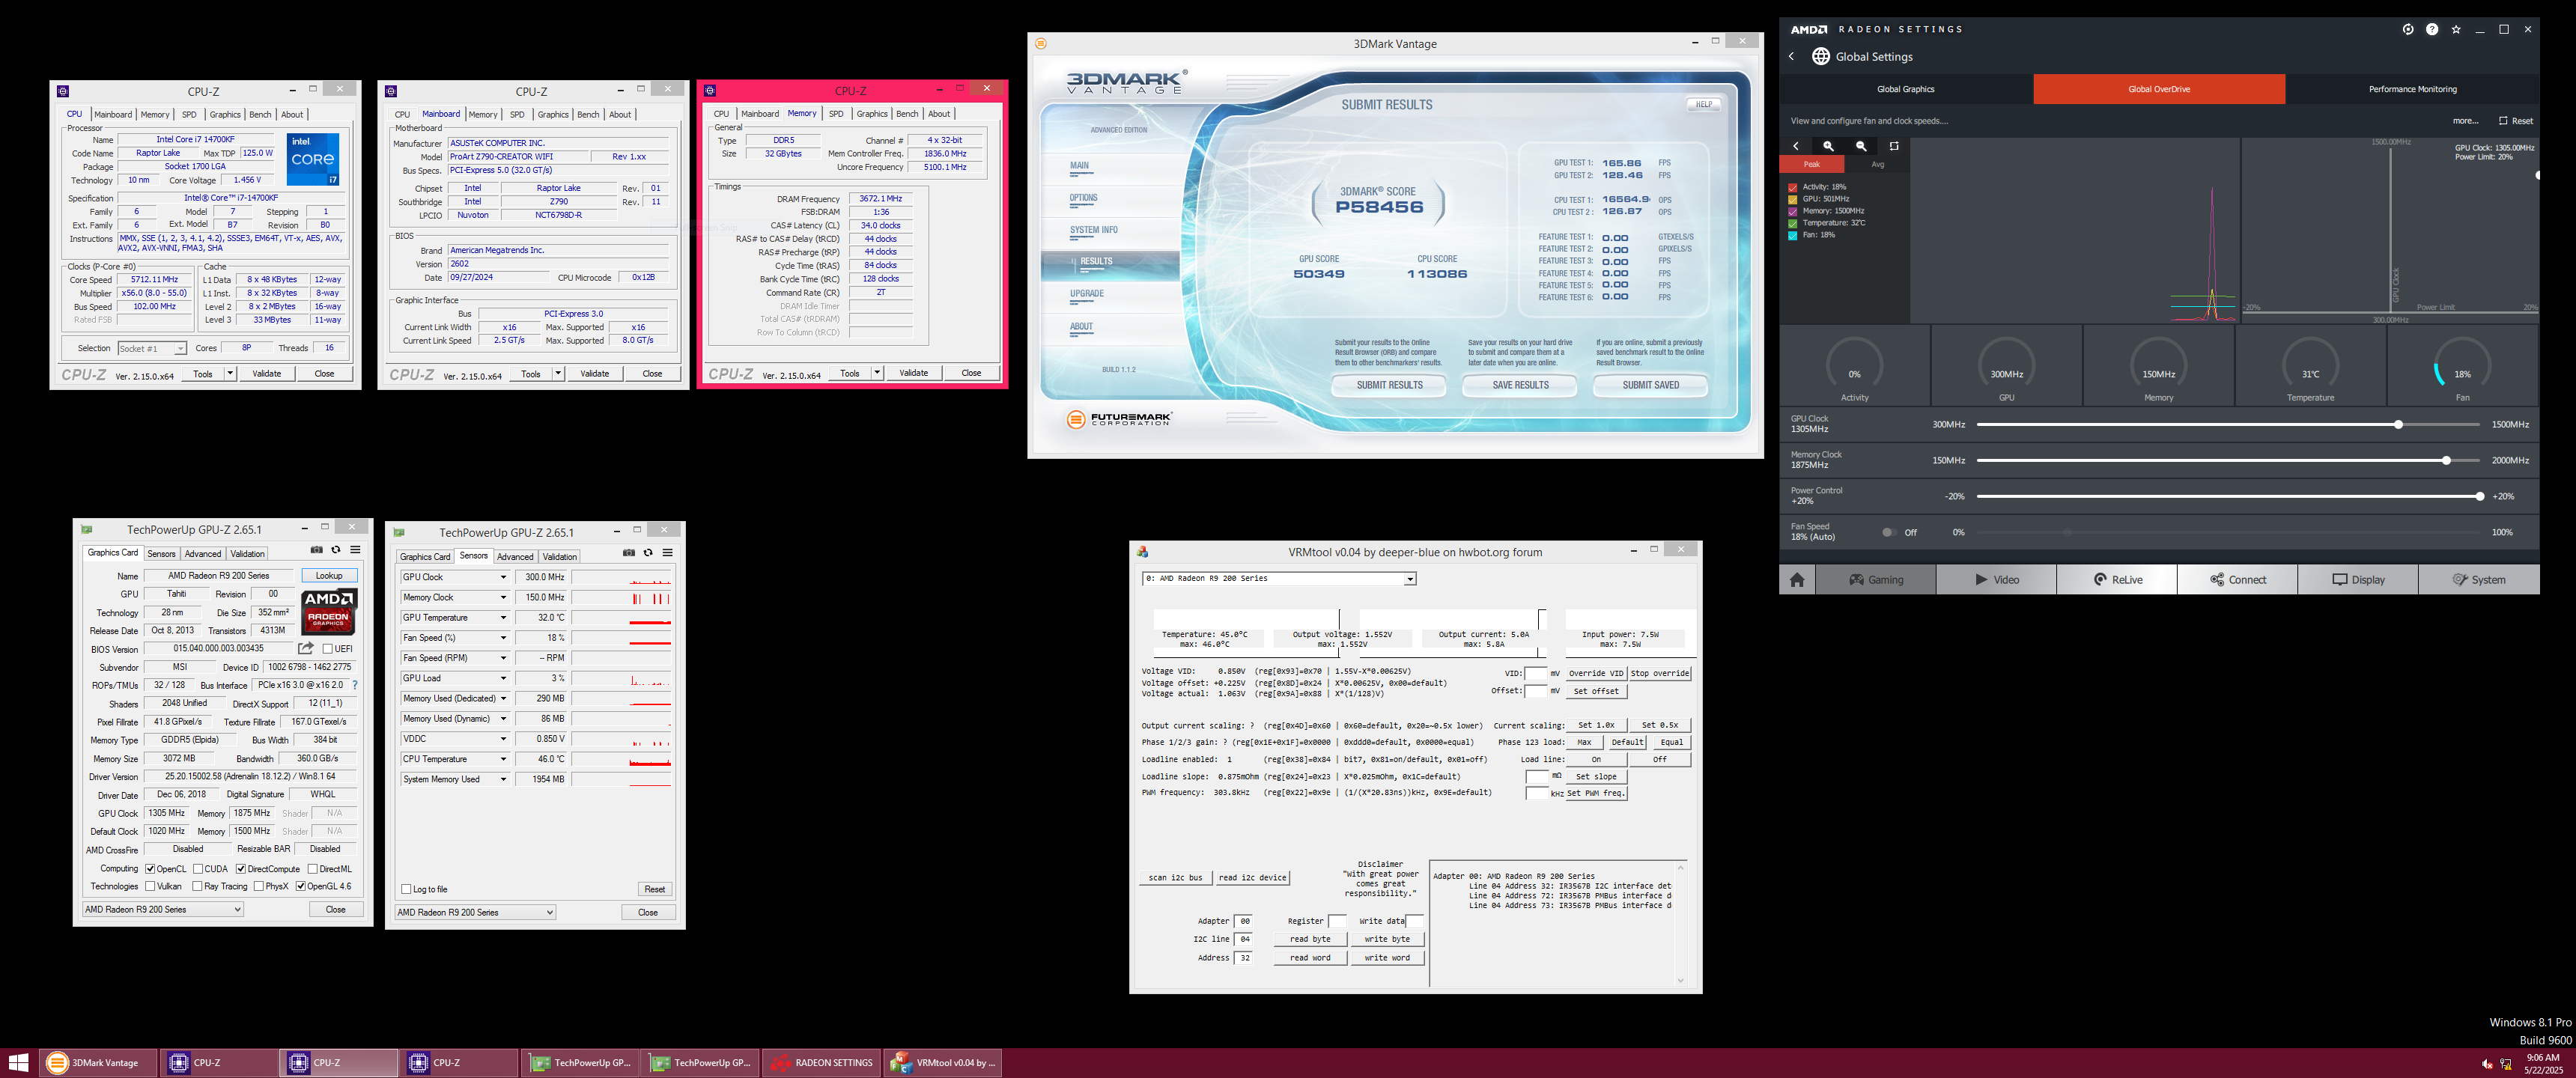
Task: Uncheck the Activity graph checkbox in Radeon Settings
Action: (x=1793, y=187)
